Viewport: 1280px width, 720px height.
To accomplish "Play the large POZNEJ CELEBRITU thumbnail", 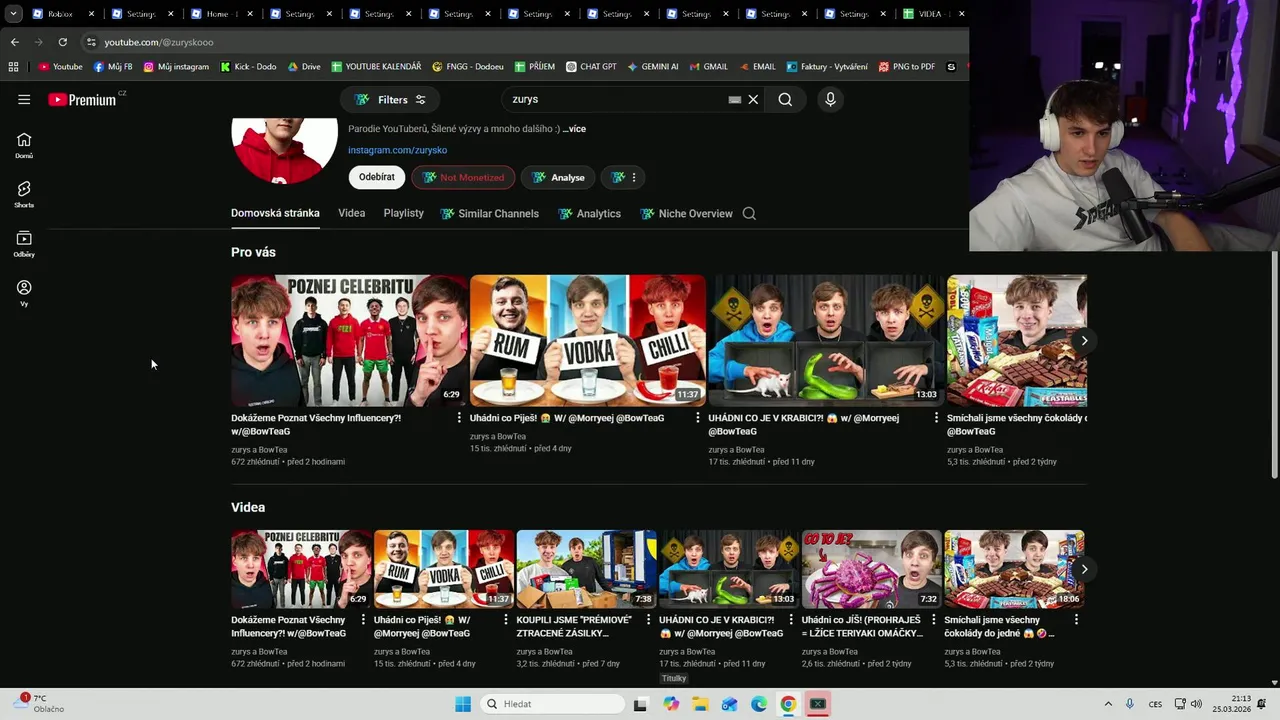I will (349, 340).
